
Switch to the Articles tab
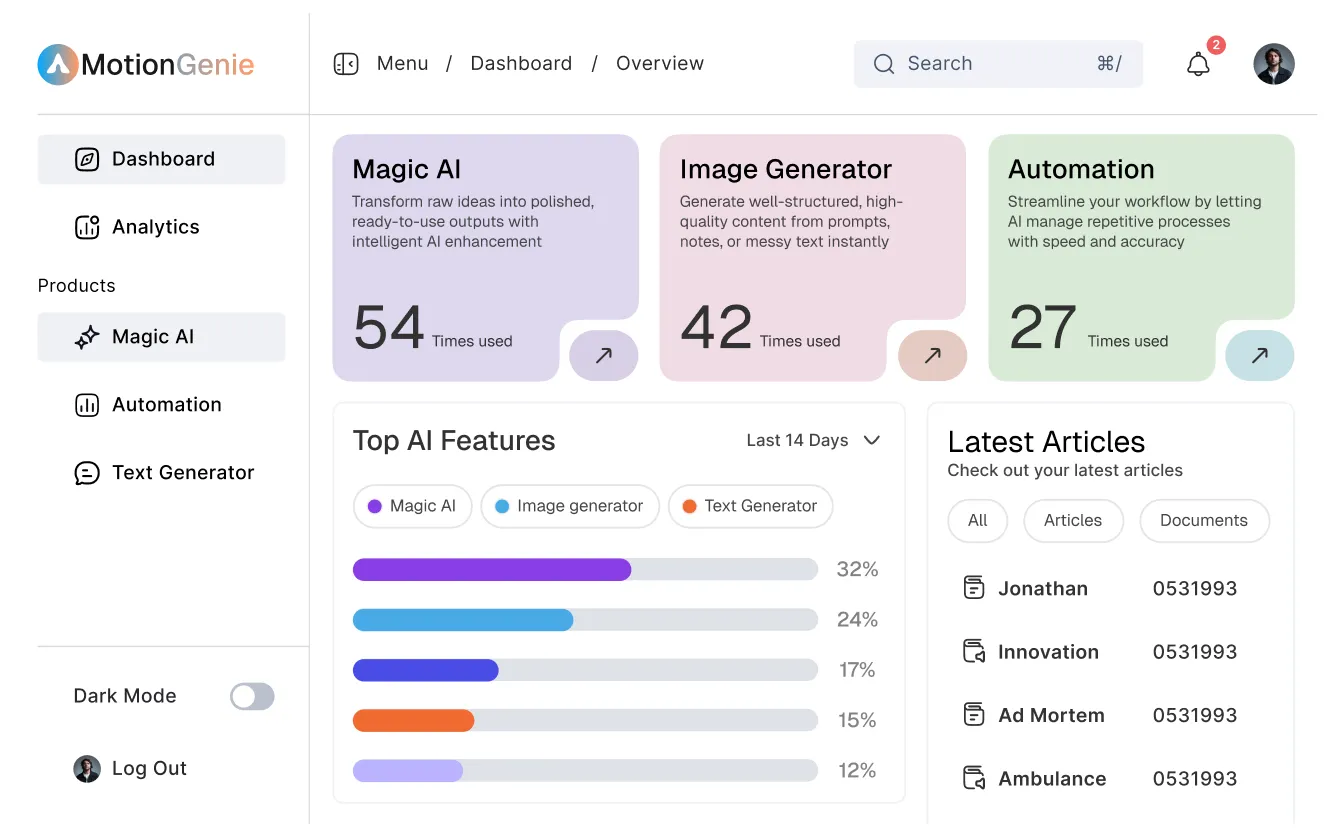point(1073,520)
